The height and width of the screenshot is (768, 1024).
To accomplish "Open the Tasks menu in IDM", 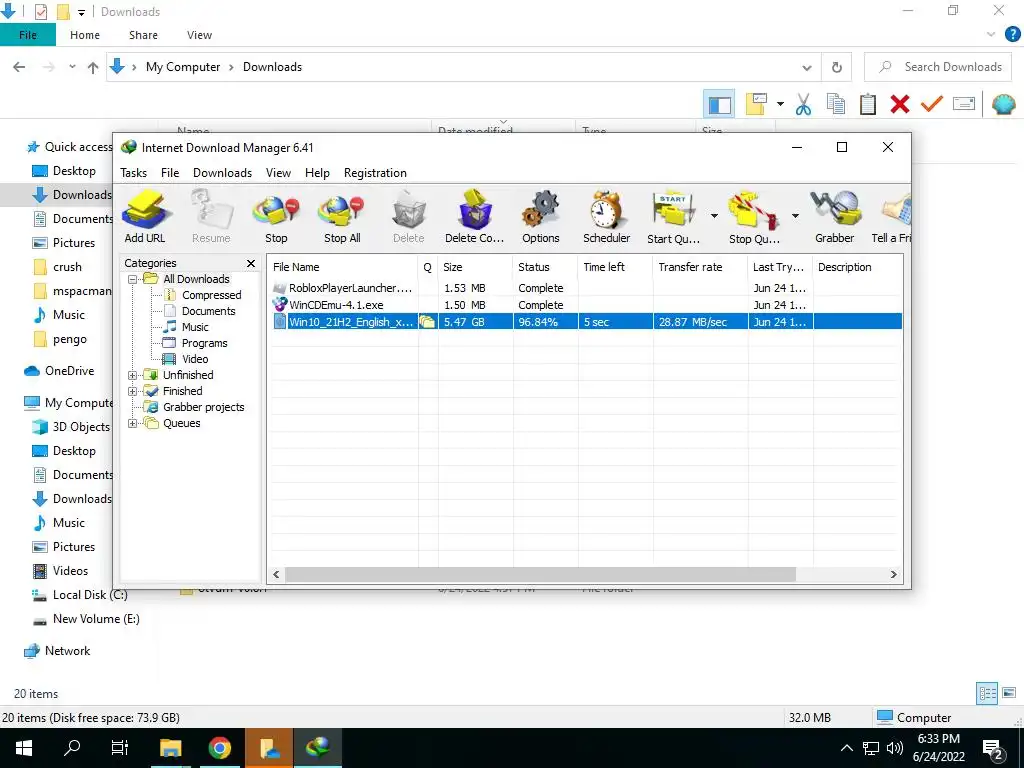I will point(133,173).
